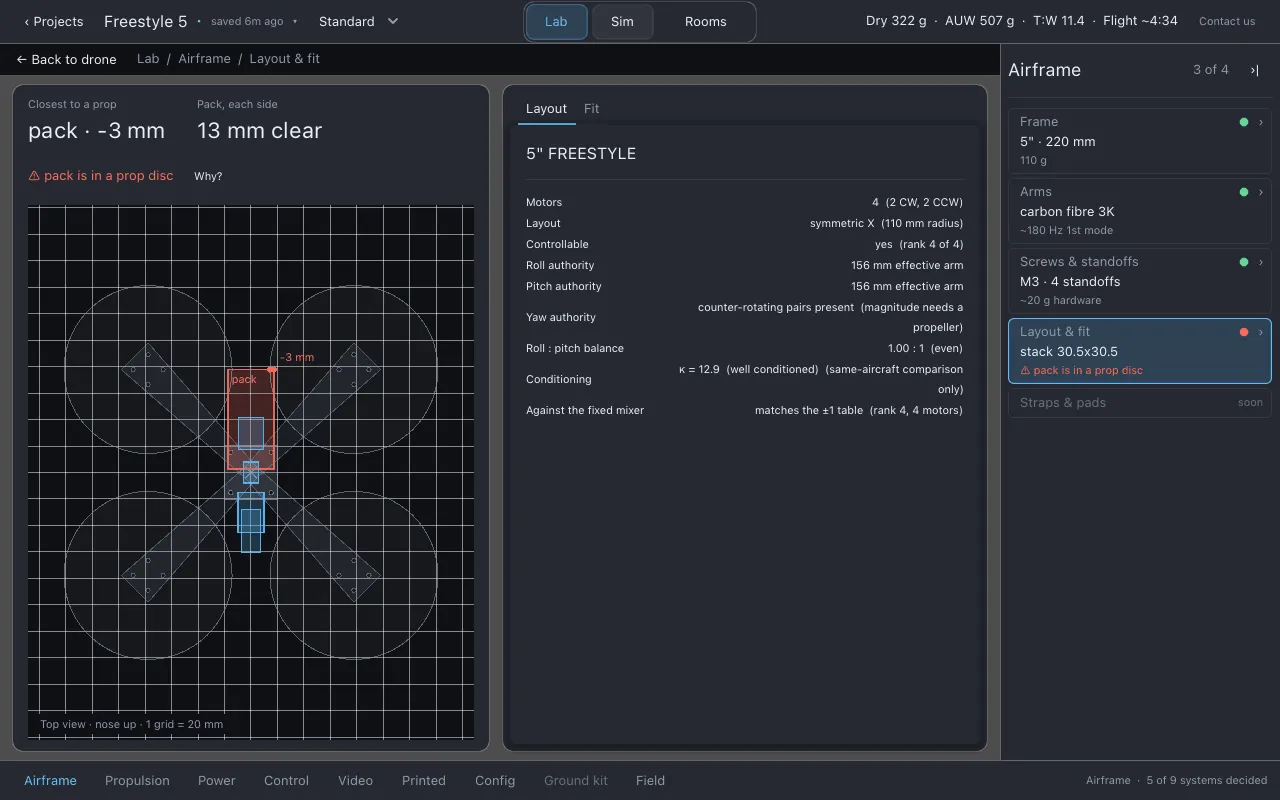Click the 'Dry 322 g' stat

(x=897, y=21)
